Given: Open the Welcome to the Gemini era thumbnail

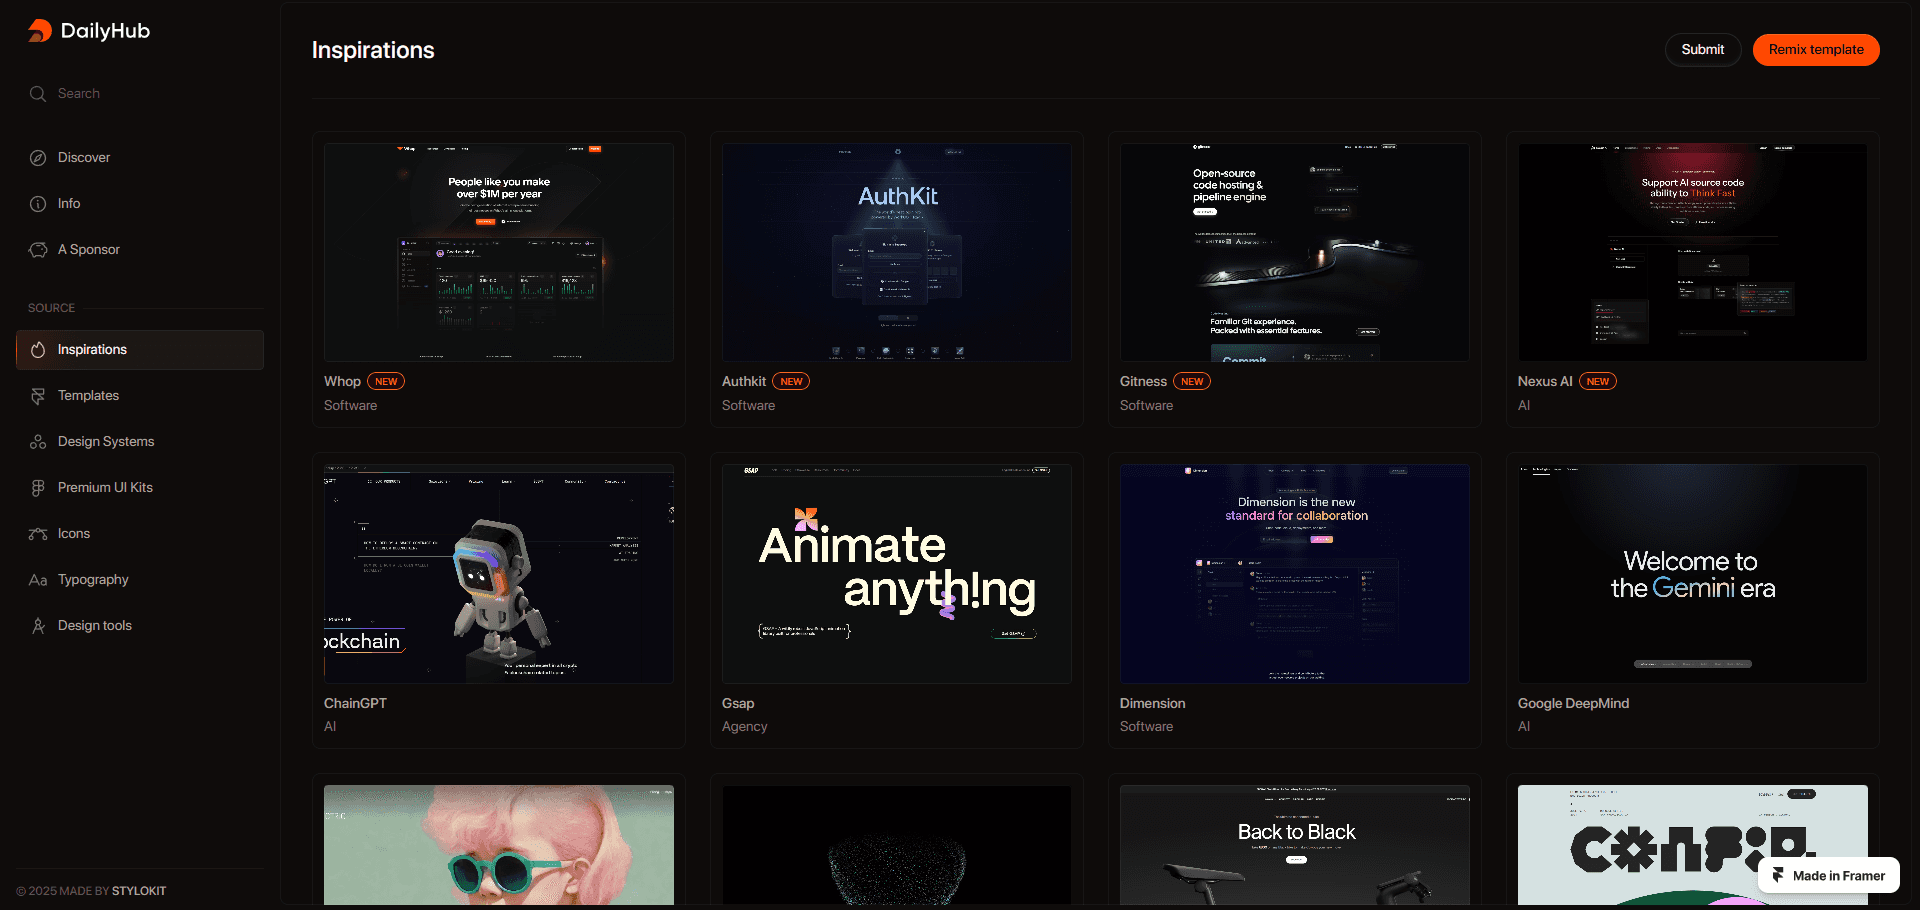Looking at the screenshot, I should point(1693,573).
